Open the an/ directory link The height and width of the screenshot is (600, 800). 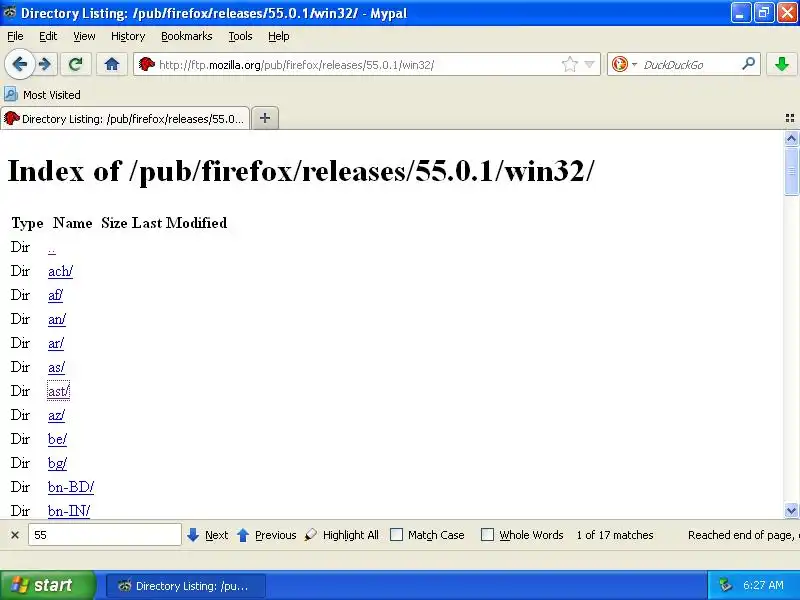tap(57, 319)
